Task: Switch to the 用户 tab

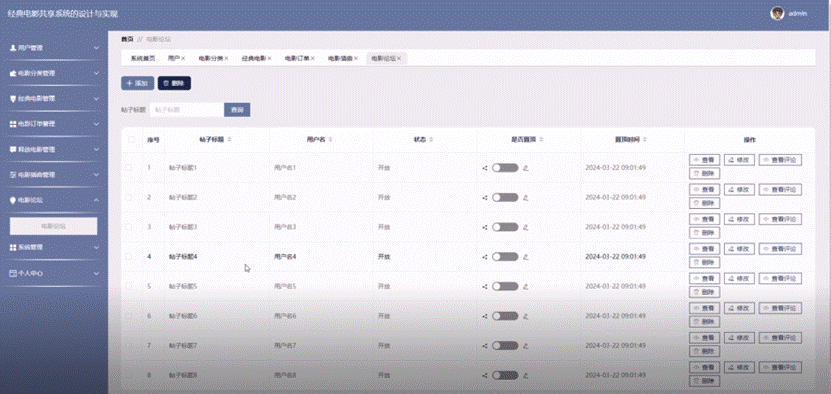Action: [174, 58]
